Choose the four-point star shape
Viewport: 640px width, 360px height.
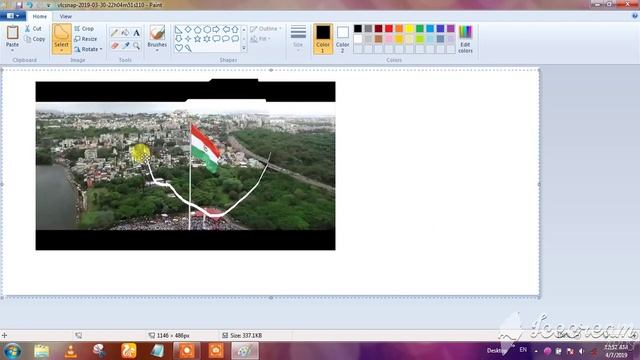(x=188, y=39)
